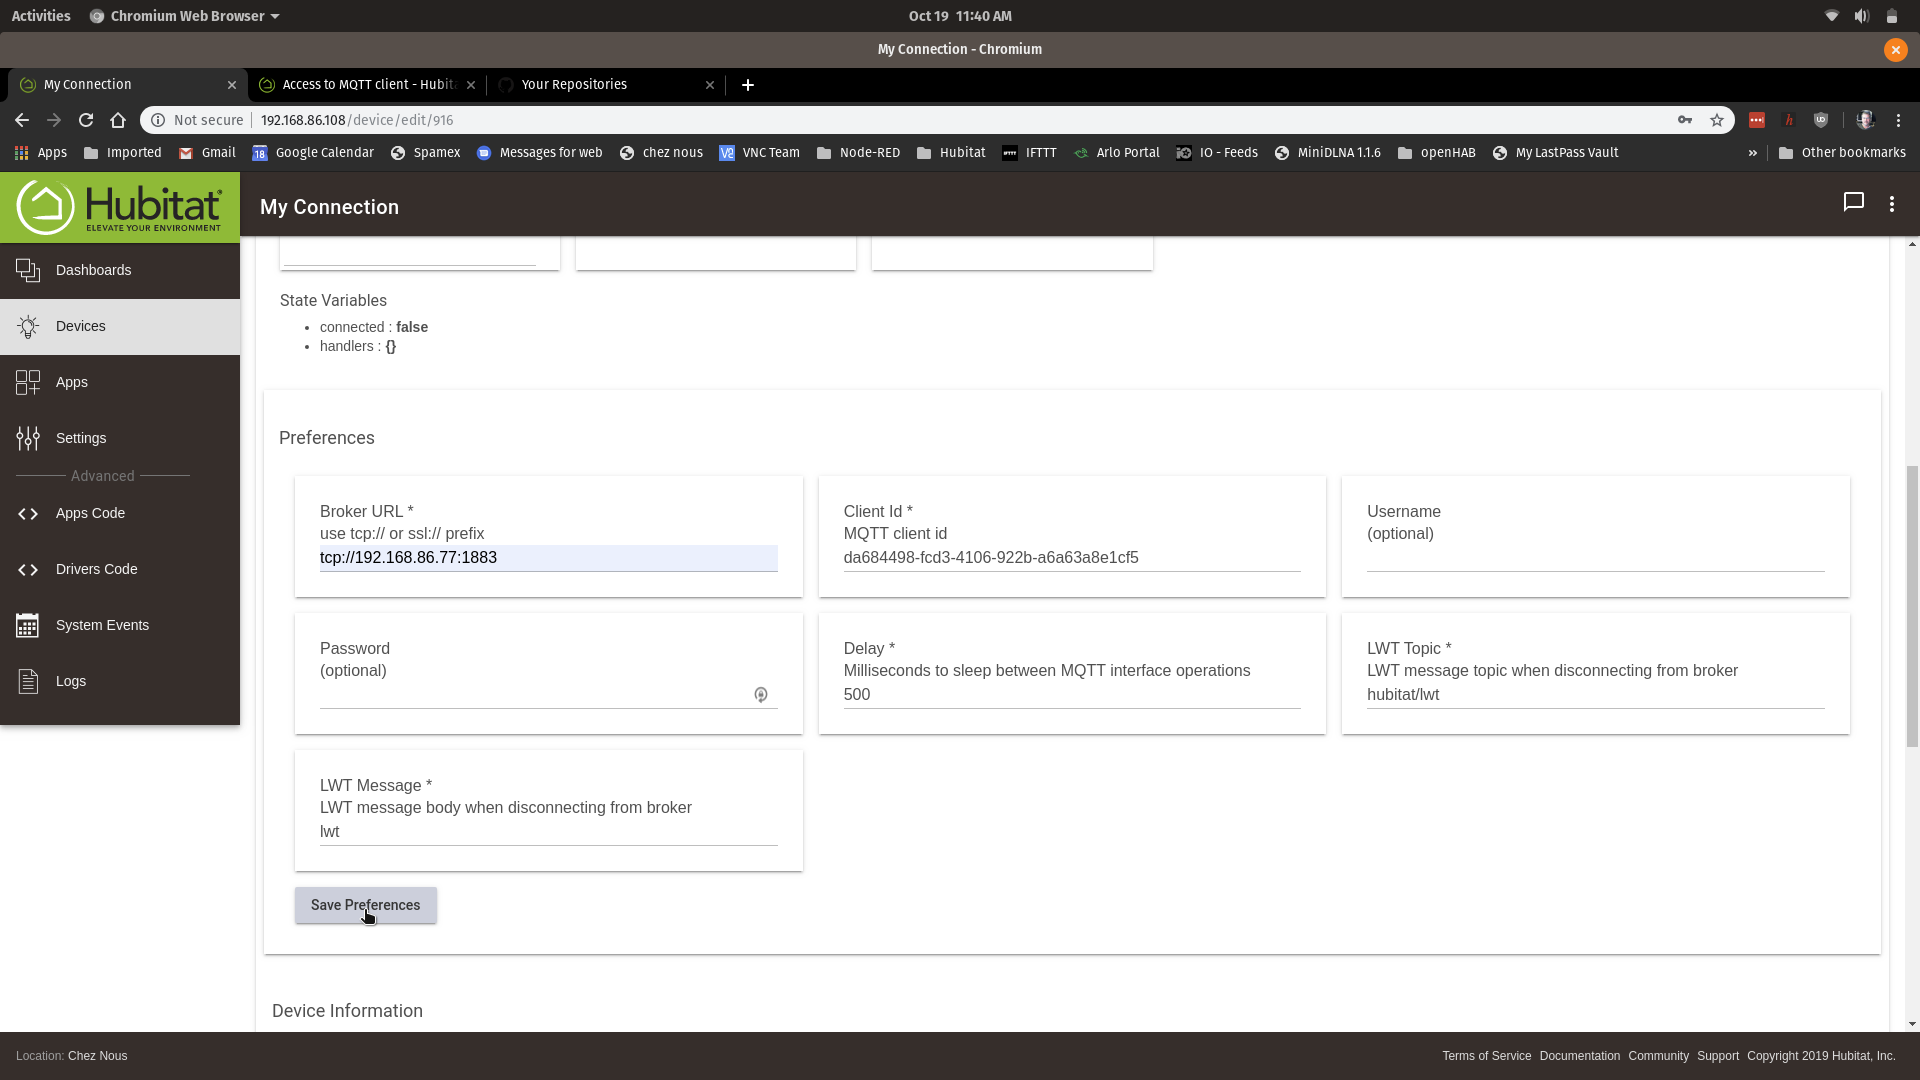Open System Events calendar icon
The height and width of the screenshot is (1080, 1920).
point(28,625)
